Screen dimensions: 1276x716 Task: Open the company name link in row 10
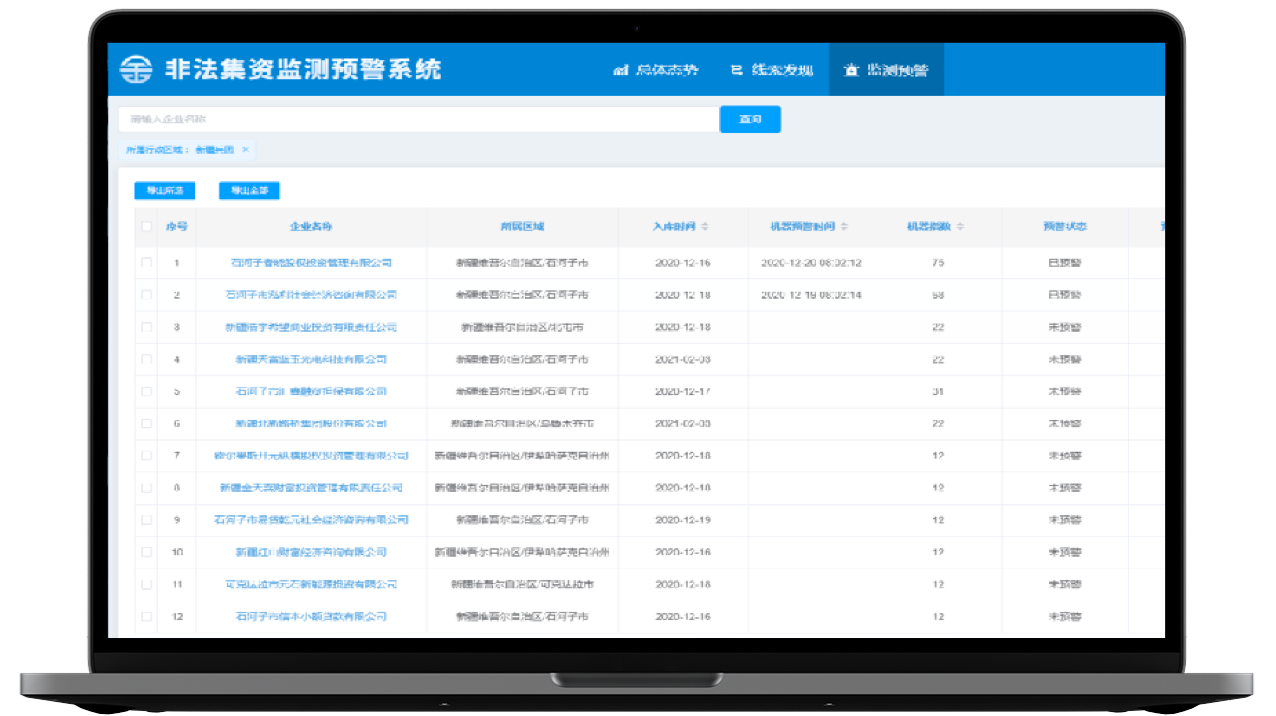coord(311,552)
